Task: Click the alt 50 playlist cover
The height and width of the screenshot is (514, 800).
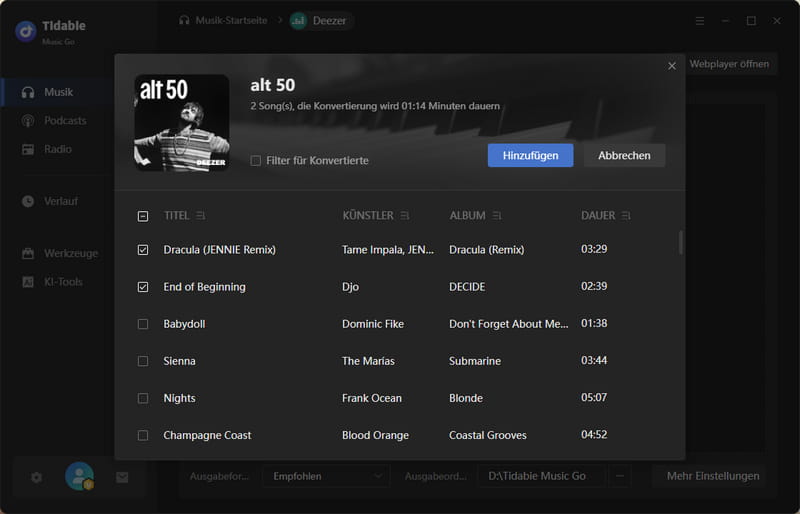Action: [182, 123]
